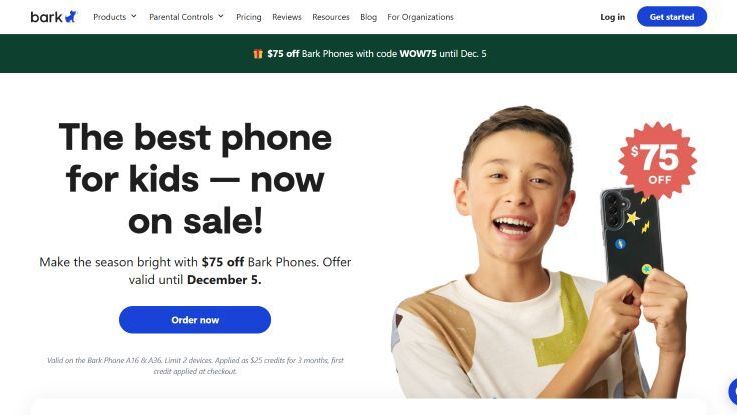
Task: Click the red $75 OFF badge
Action: 657,161
